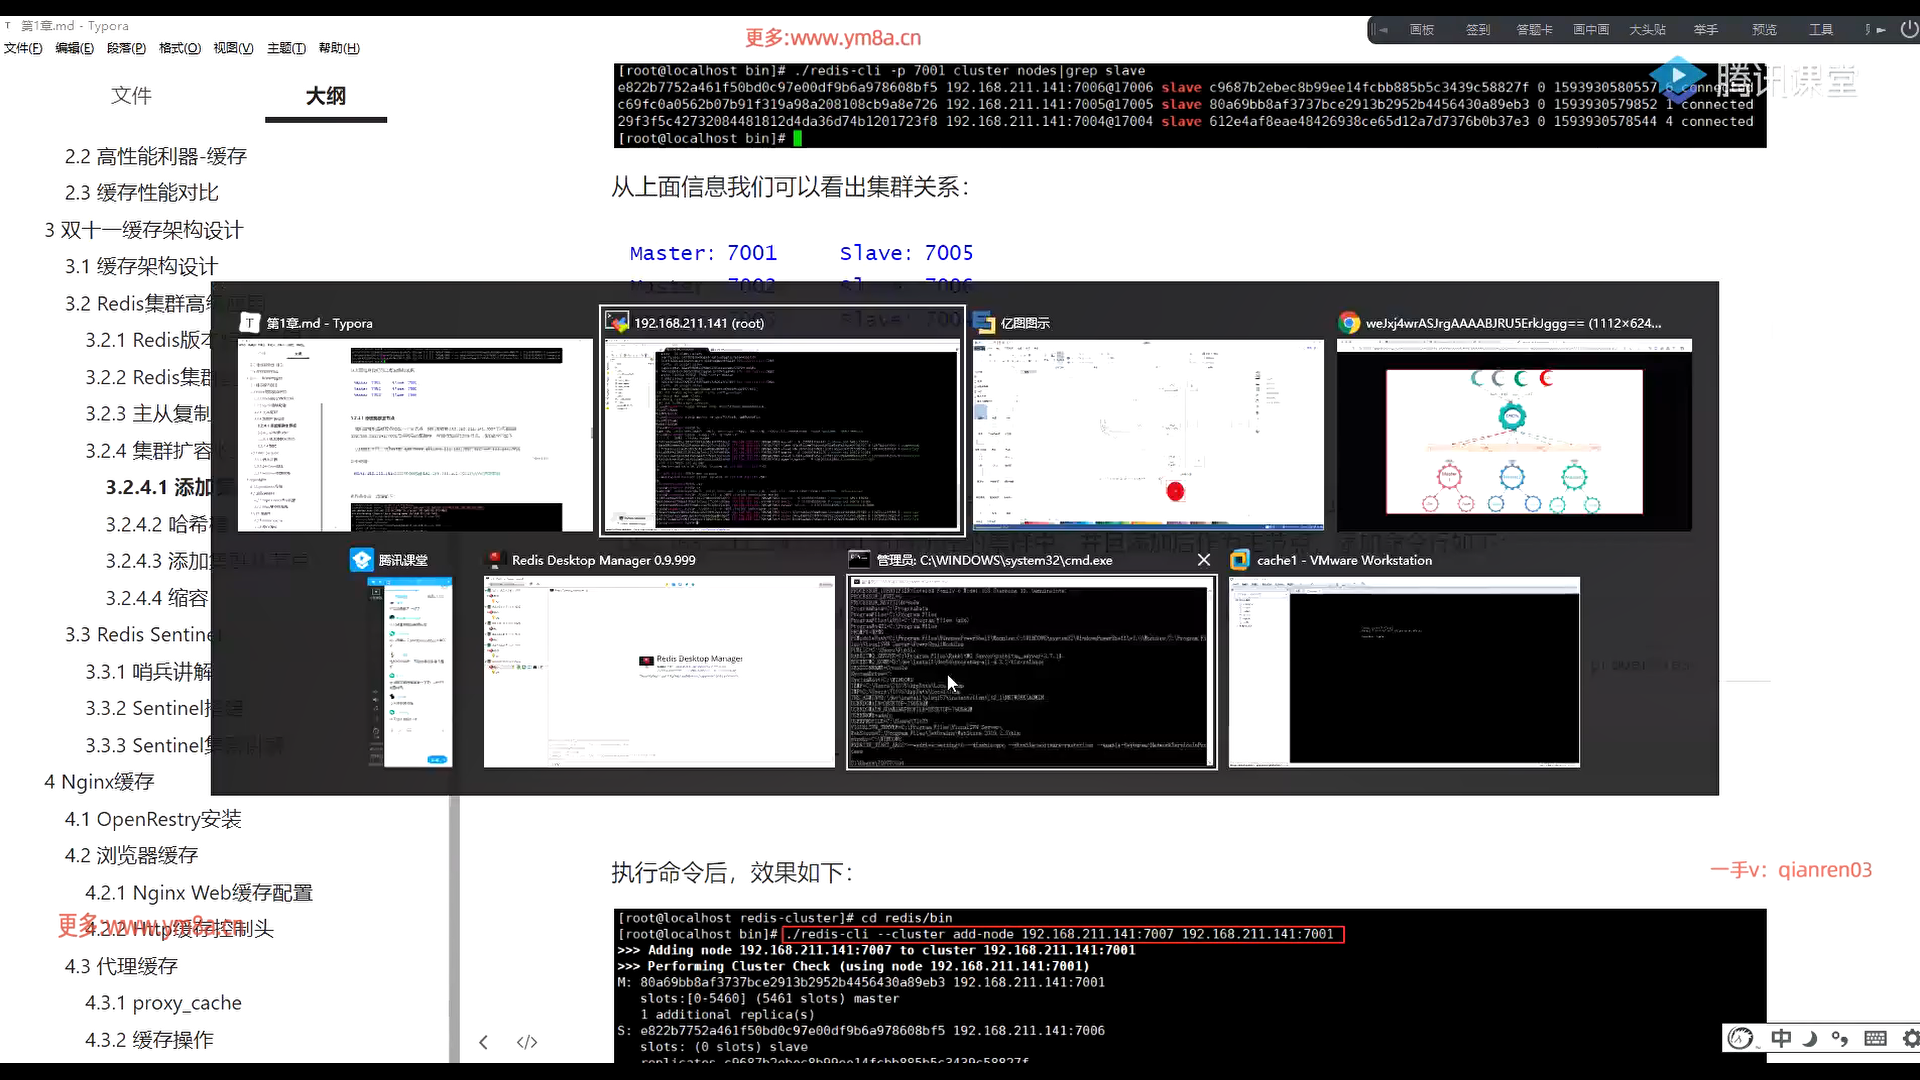Toggle source code mode icon at bottom
The height and width of the screenshot is (1080, 1920).
click(527, 1042)
